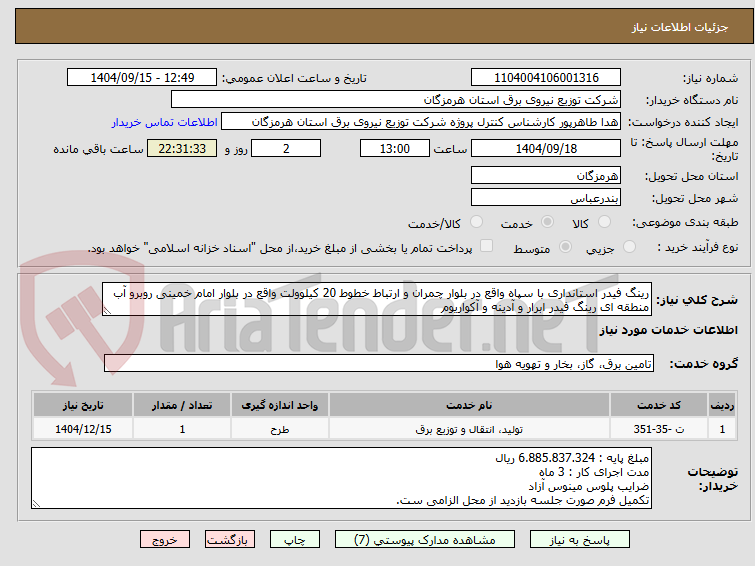This screenshot has height=566, width=755.
Task: Select the خدمت radio button
Action: (x=547, y=222)
